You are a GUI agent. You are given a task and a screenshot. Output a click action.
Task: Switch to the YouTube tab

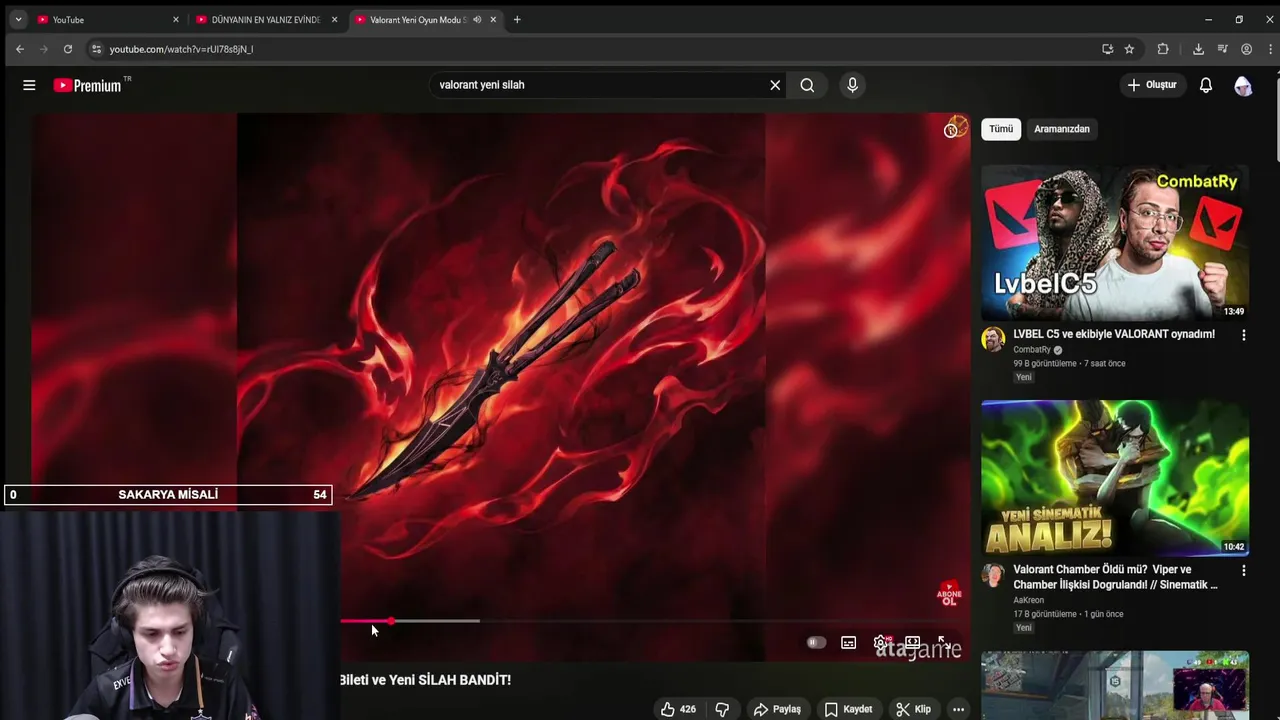[109, 20]
